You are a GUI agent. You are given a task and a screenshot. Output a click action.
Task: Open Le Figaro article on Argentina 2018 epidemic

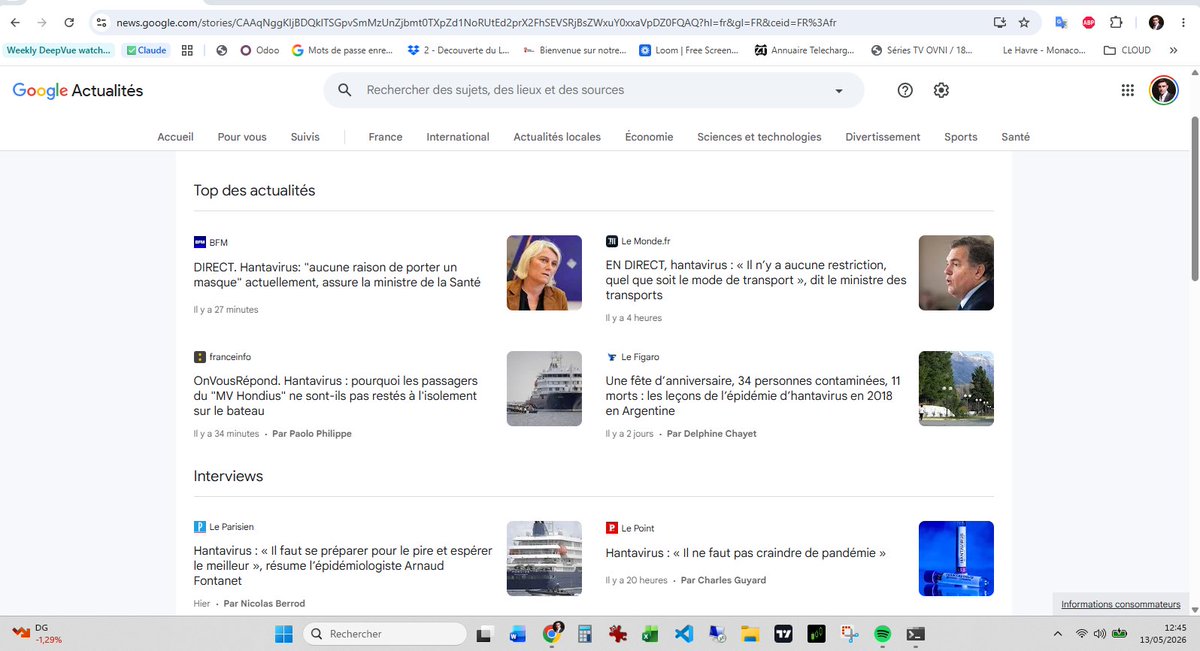tap(753, 396)
